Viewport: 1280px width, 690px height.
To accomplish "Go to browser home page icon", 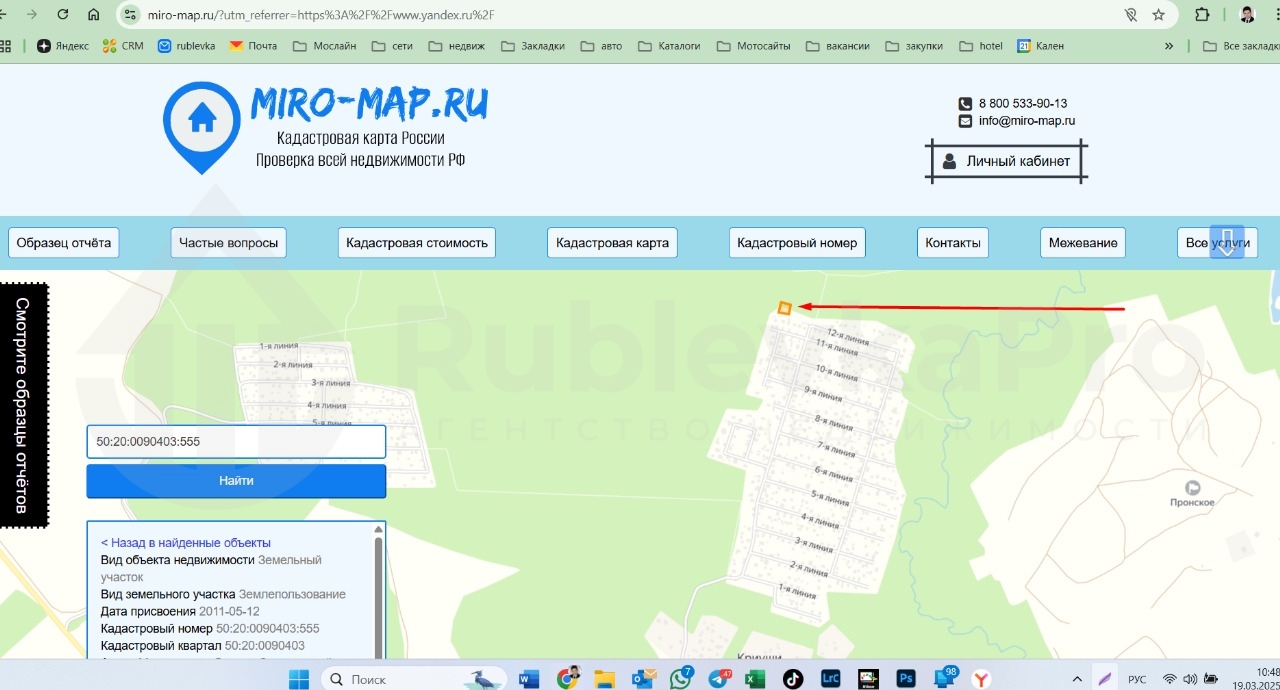I will tap(94, 15).
